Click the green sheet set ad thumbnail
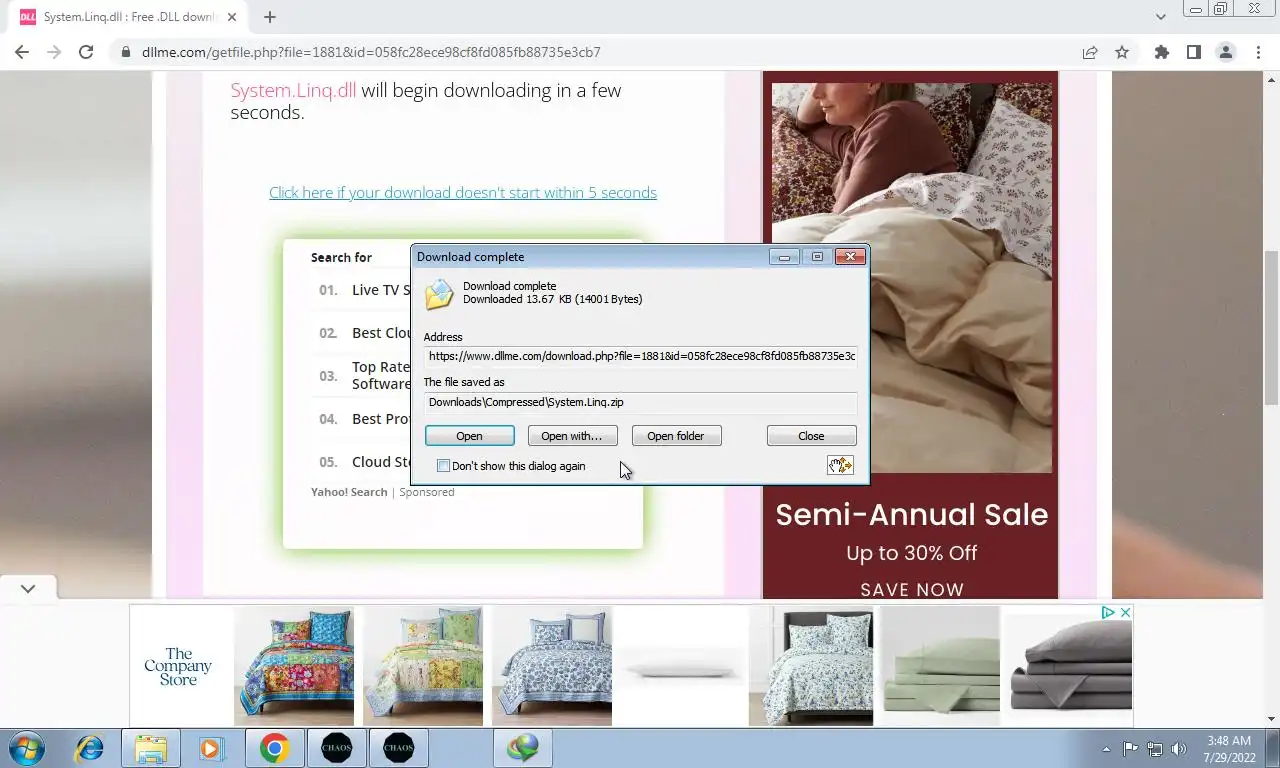This screenshot has width=1280, height=768. pyautogui.click(x=939, y=665)
